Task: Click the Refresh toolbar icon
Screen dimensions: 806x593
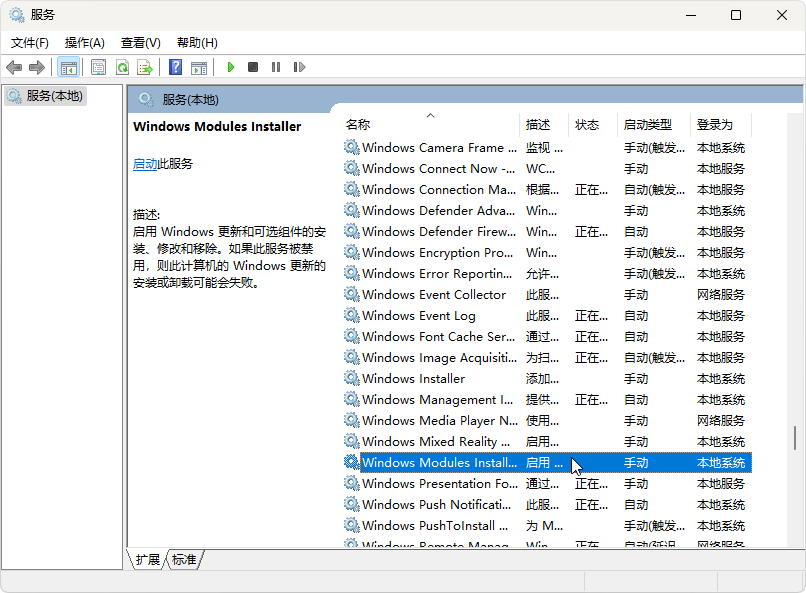Action: 121,67
